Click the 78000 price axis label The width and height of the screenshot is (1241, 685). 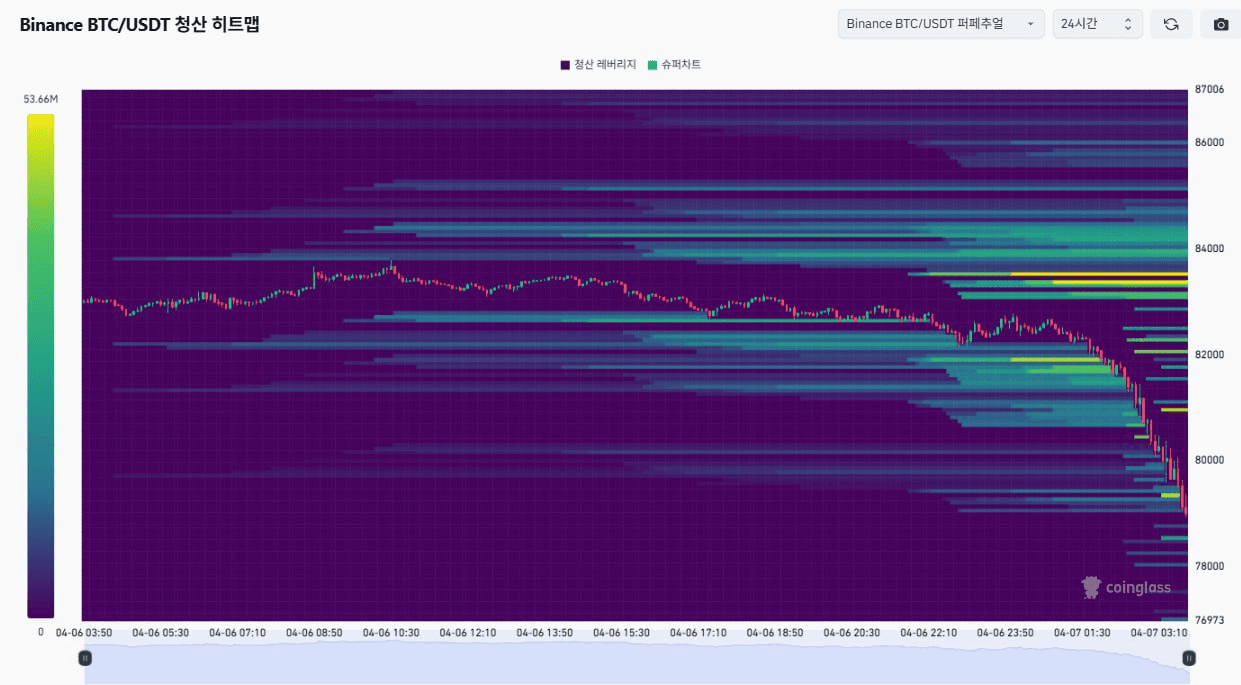[x=1209, y=566]
